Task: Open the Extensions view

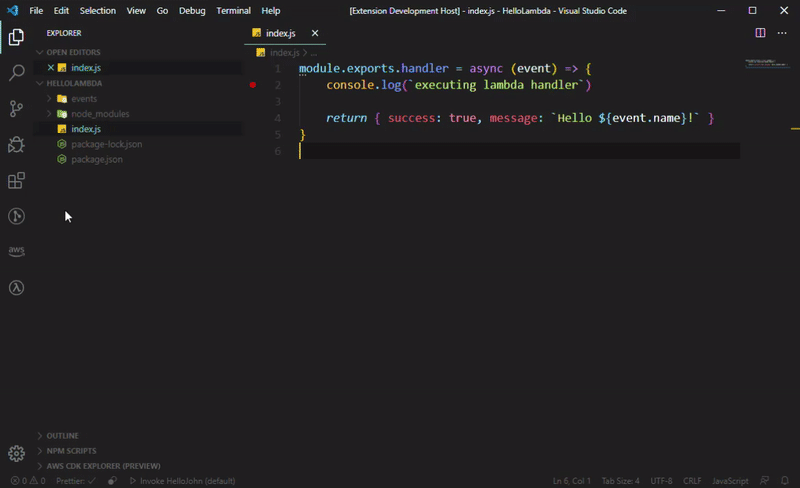Action: pos(16,180)
